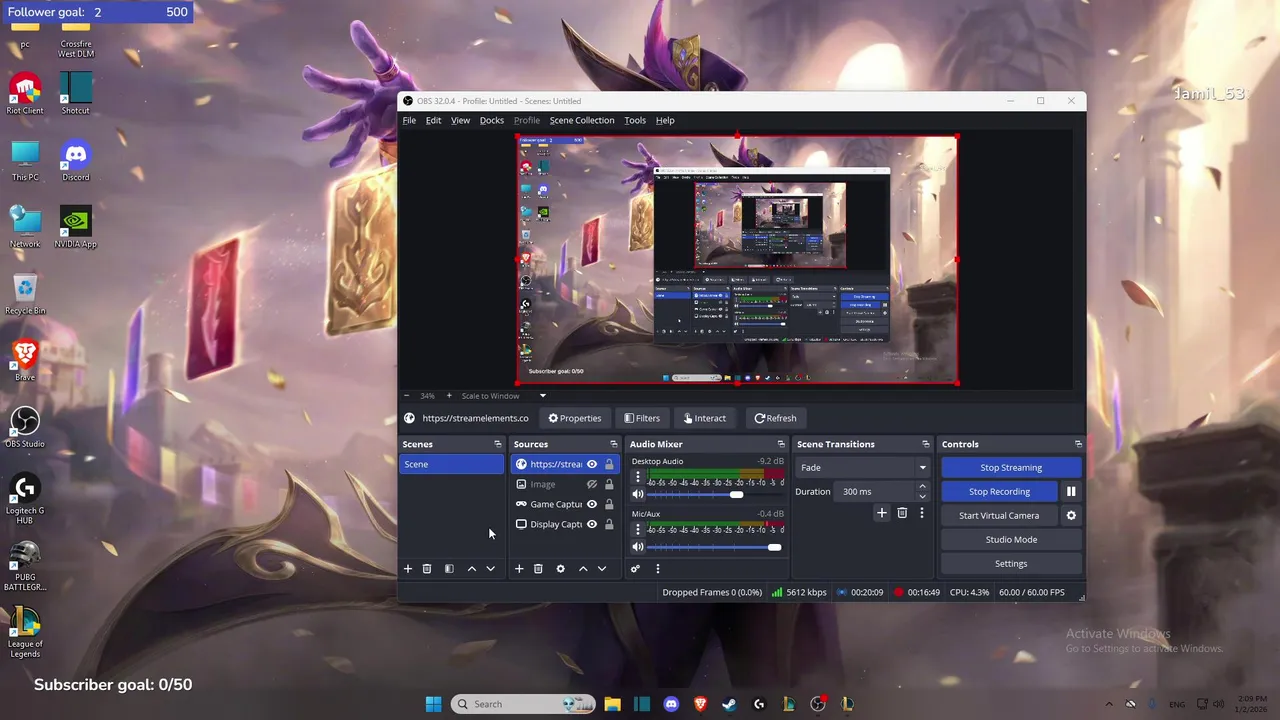This screenshot has width=1280, height=720.
Task: Open advanced audio properties gears icon
Action: [635, 569]
